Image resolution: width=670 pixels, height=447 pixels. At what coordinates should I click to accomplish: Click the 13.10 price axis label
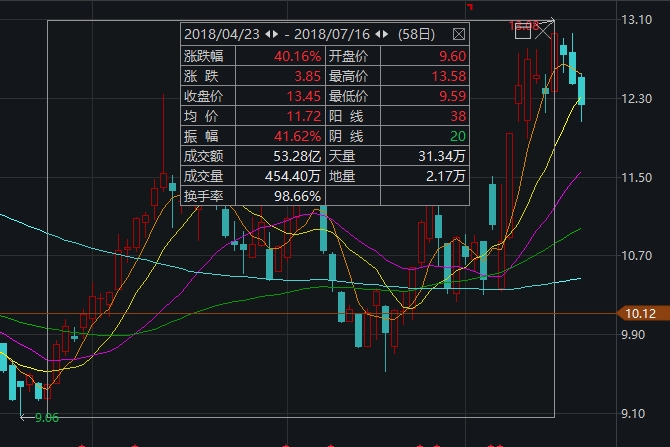(637, 20)
